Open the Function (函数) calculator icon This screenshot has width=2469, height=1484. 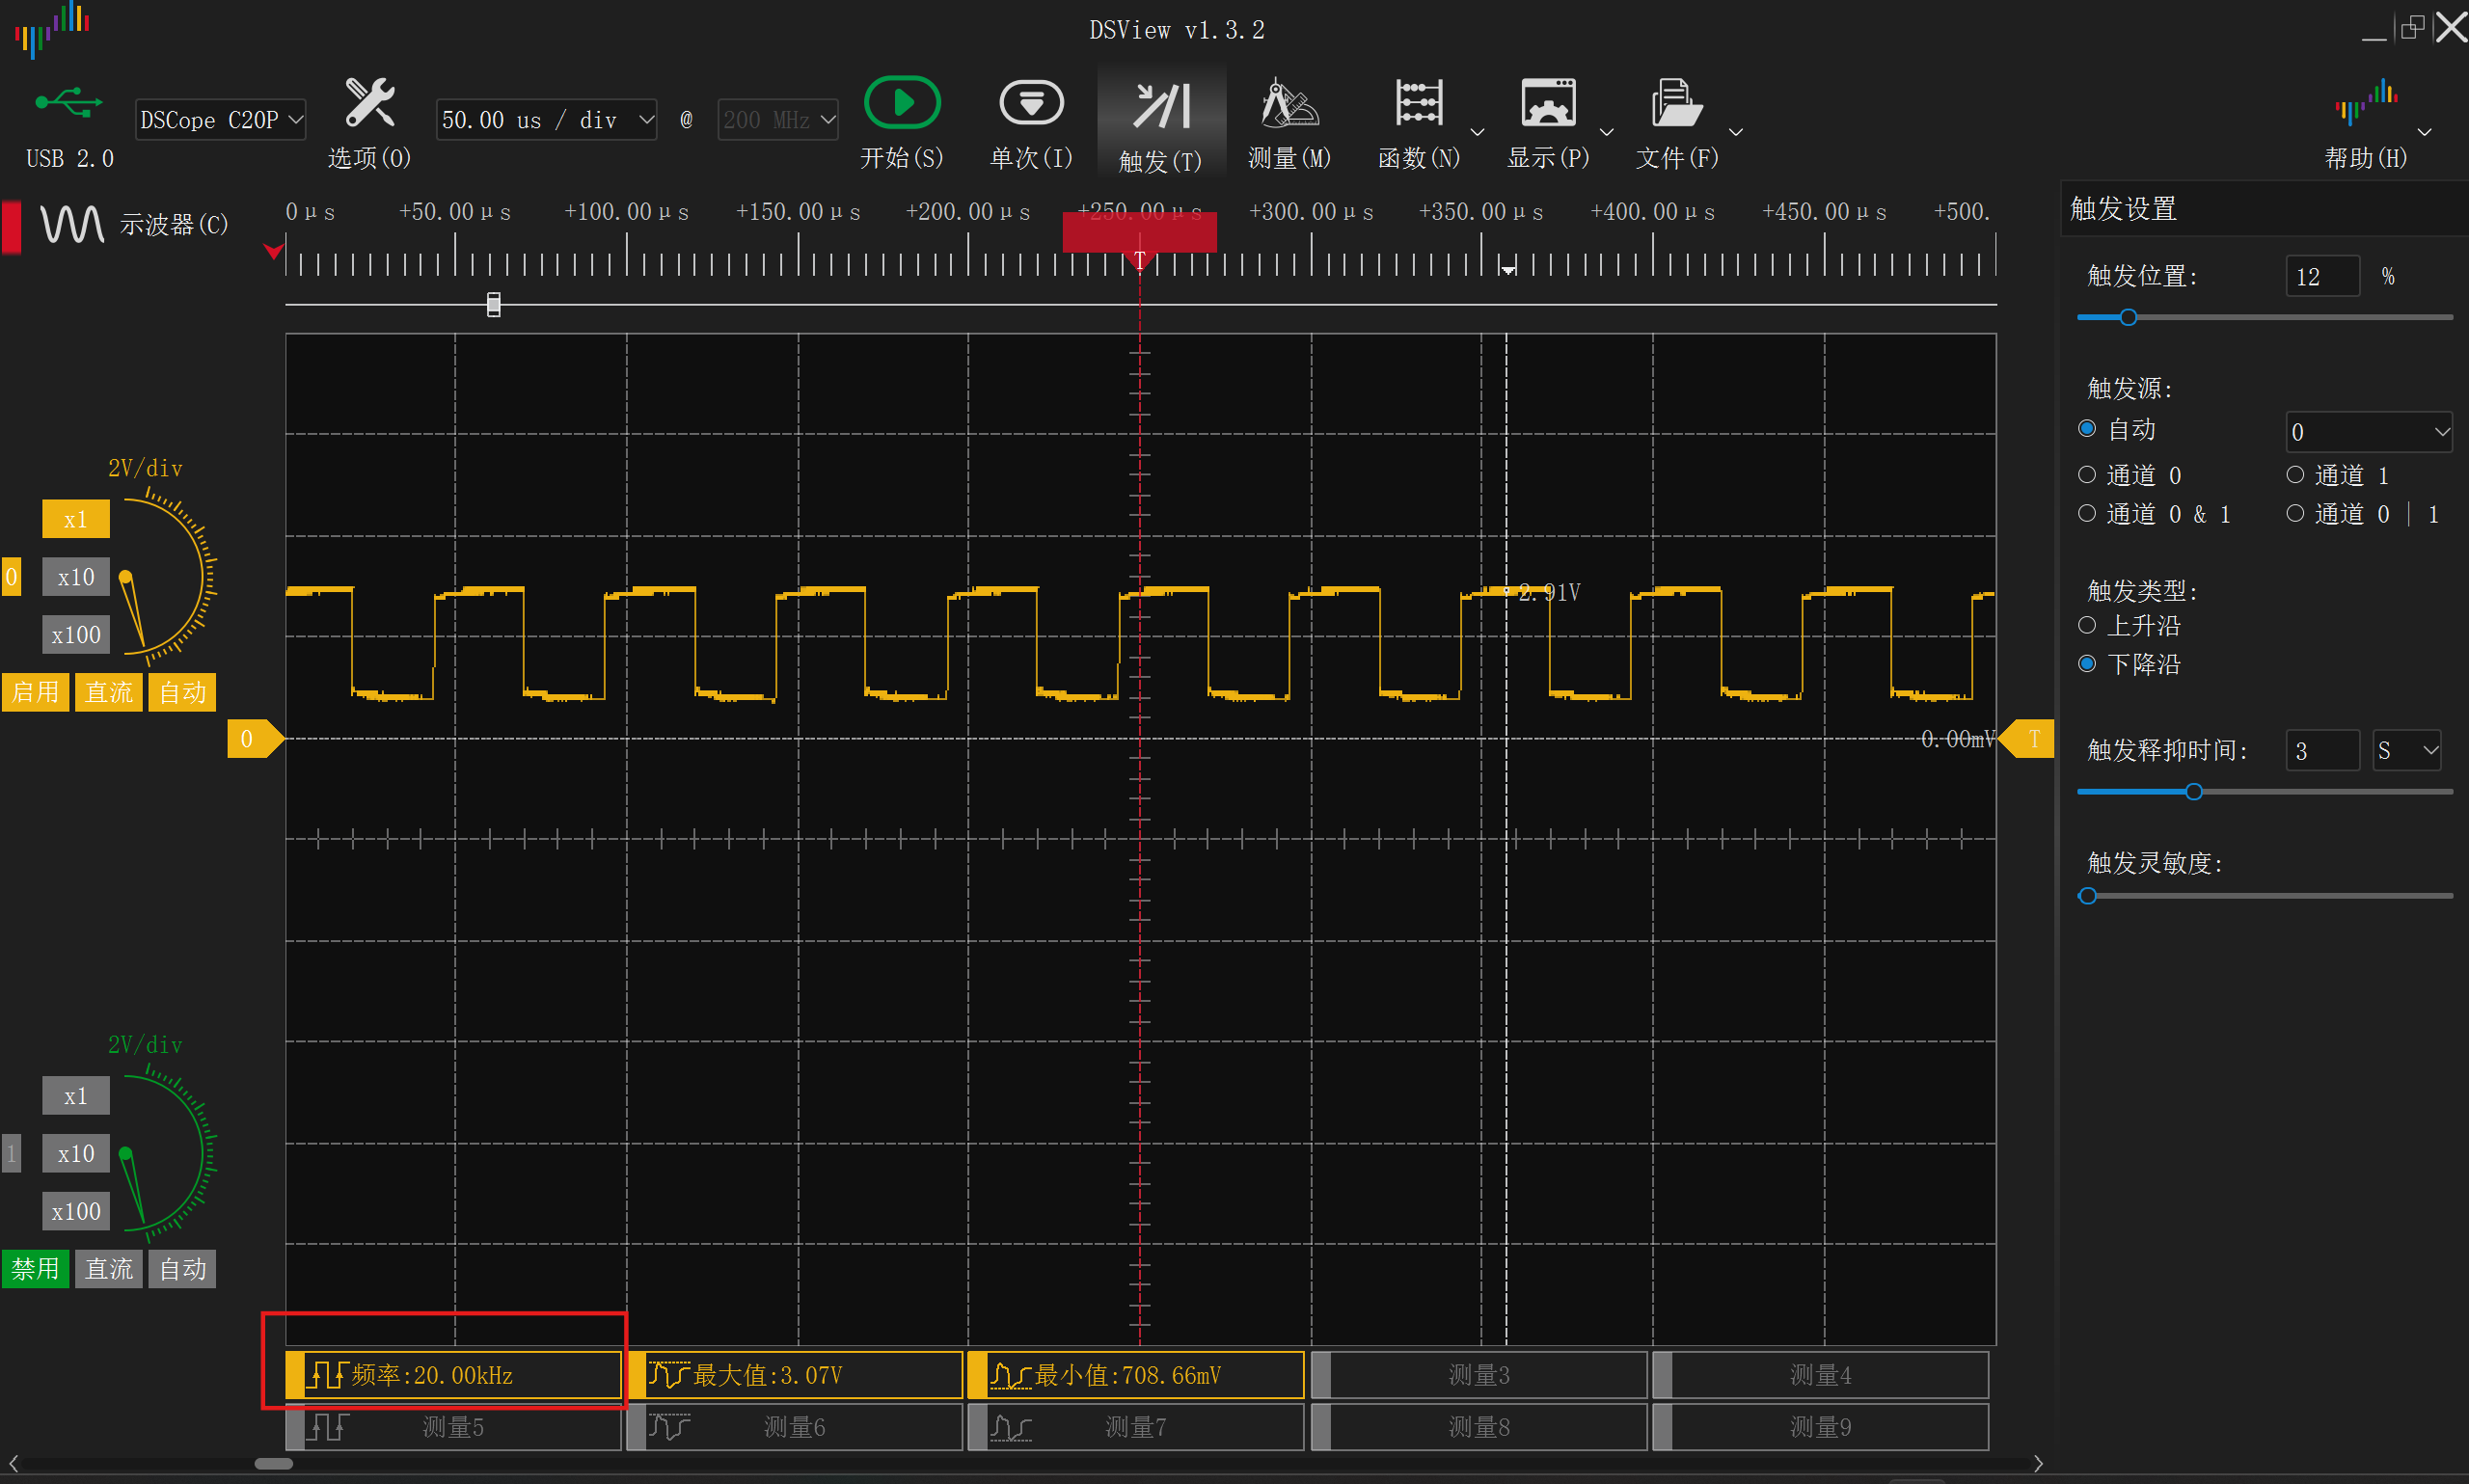(x=1418, y=103)
